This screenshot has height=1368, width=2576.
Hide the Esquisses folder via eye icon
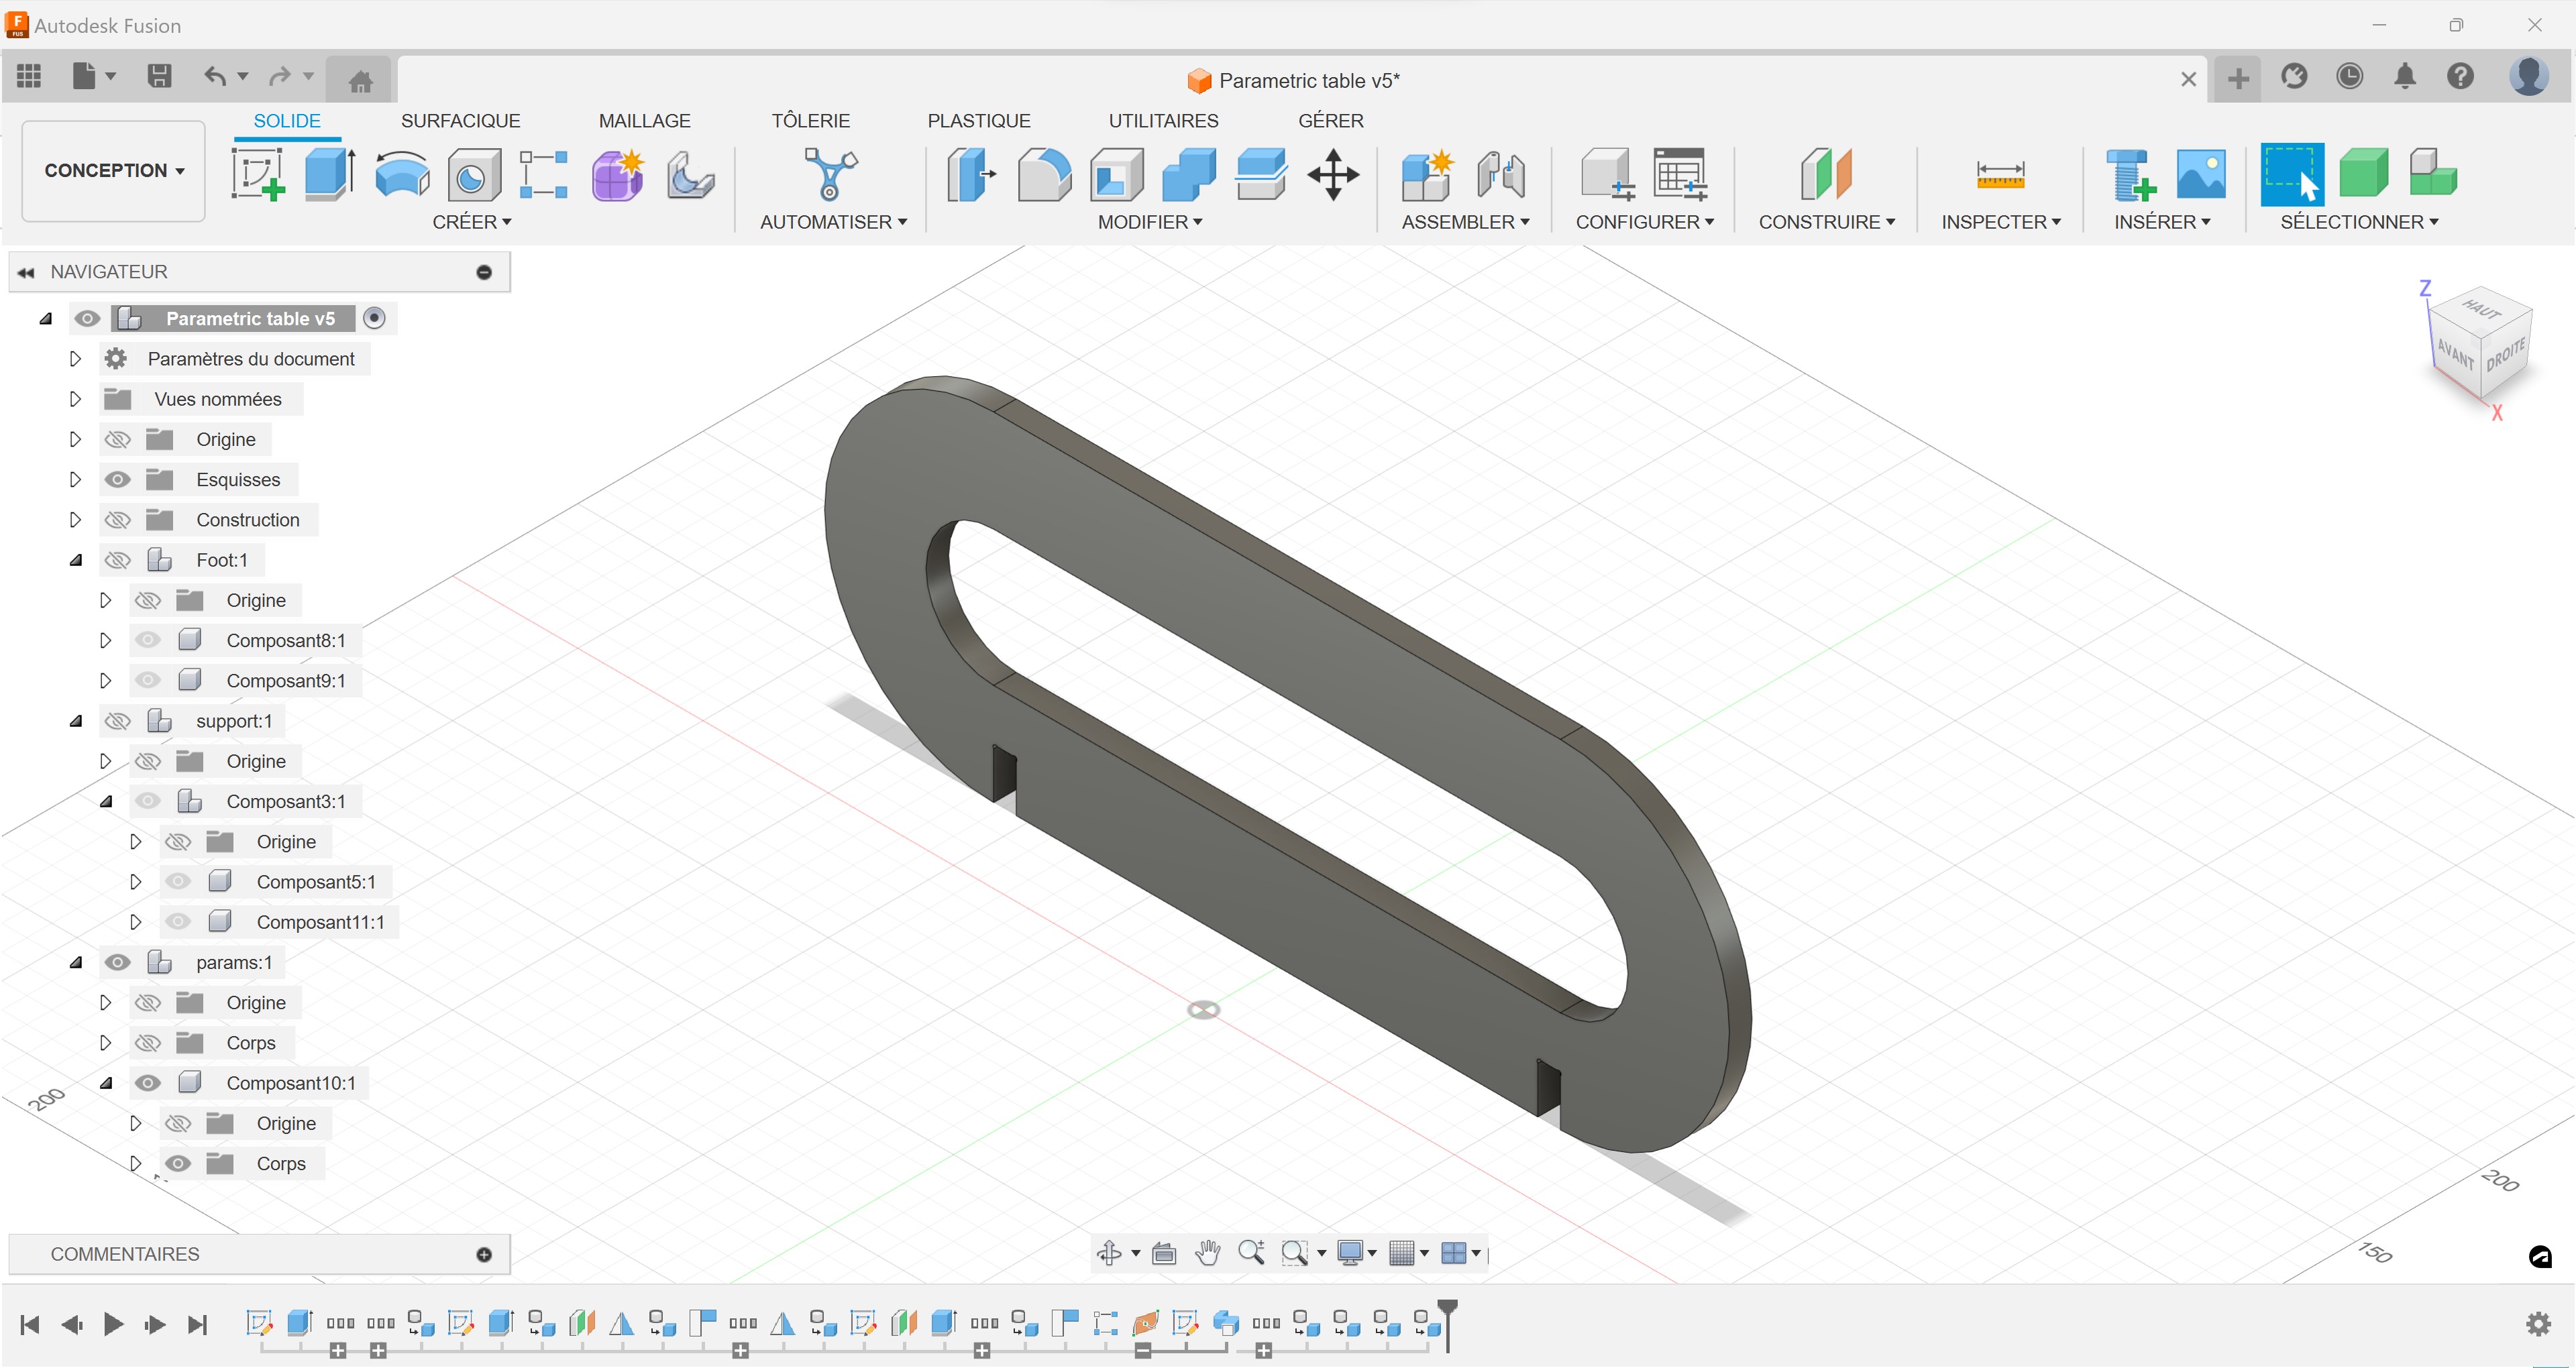pos(117,480)
